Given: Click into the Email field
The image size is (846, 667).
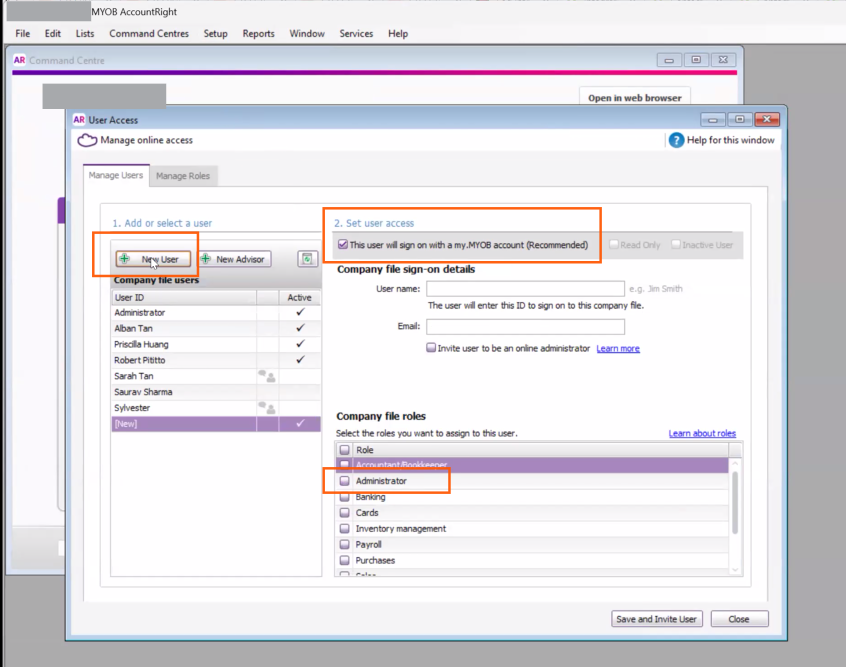Looking at the screenshot, I should 525,326.
